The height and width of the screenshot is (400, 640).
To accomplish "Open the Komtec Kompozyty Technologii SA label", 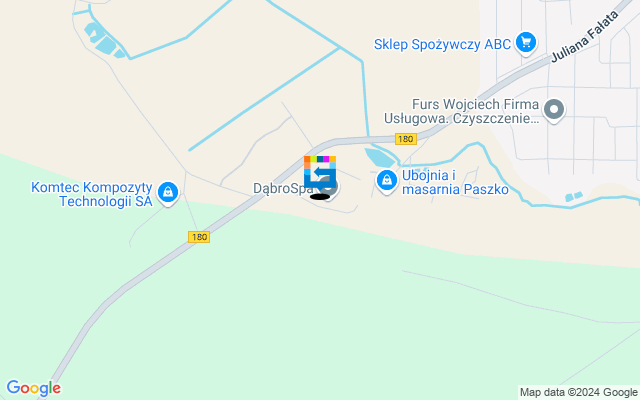I will [92, 194].
